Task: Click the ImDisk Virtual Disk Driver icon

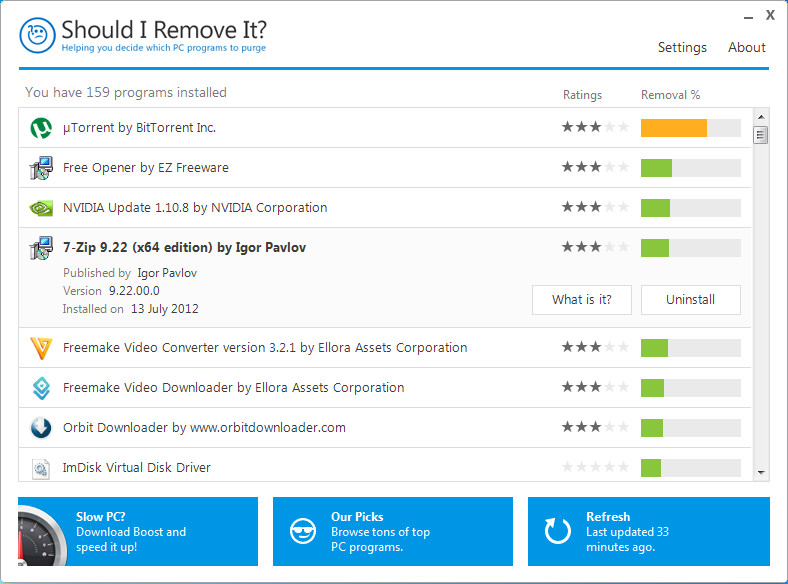Action: [x=41, y=468]
